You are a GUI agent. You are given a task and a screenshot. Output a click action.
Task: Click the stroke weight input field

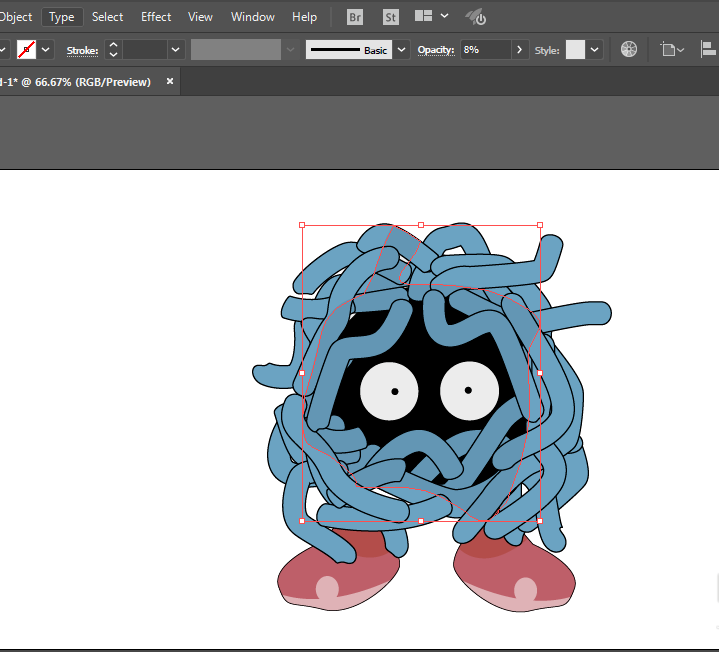[x=144, y=50]
